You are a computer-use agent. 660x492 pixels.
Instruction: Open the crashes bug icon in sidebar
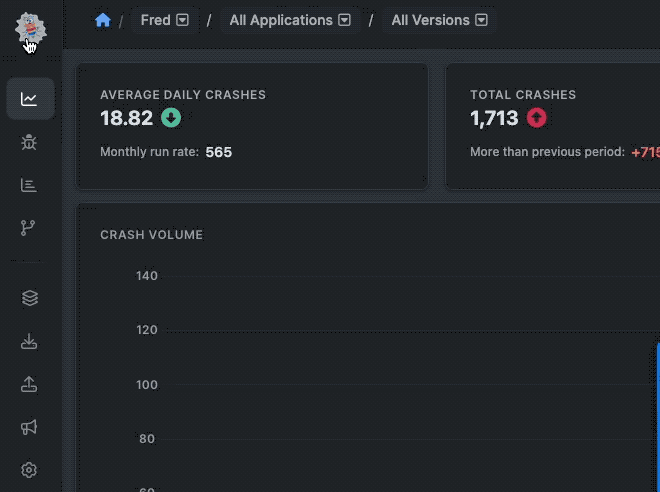click(29, 142)
